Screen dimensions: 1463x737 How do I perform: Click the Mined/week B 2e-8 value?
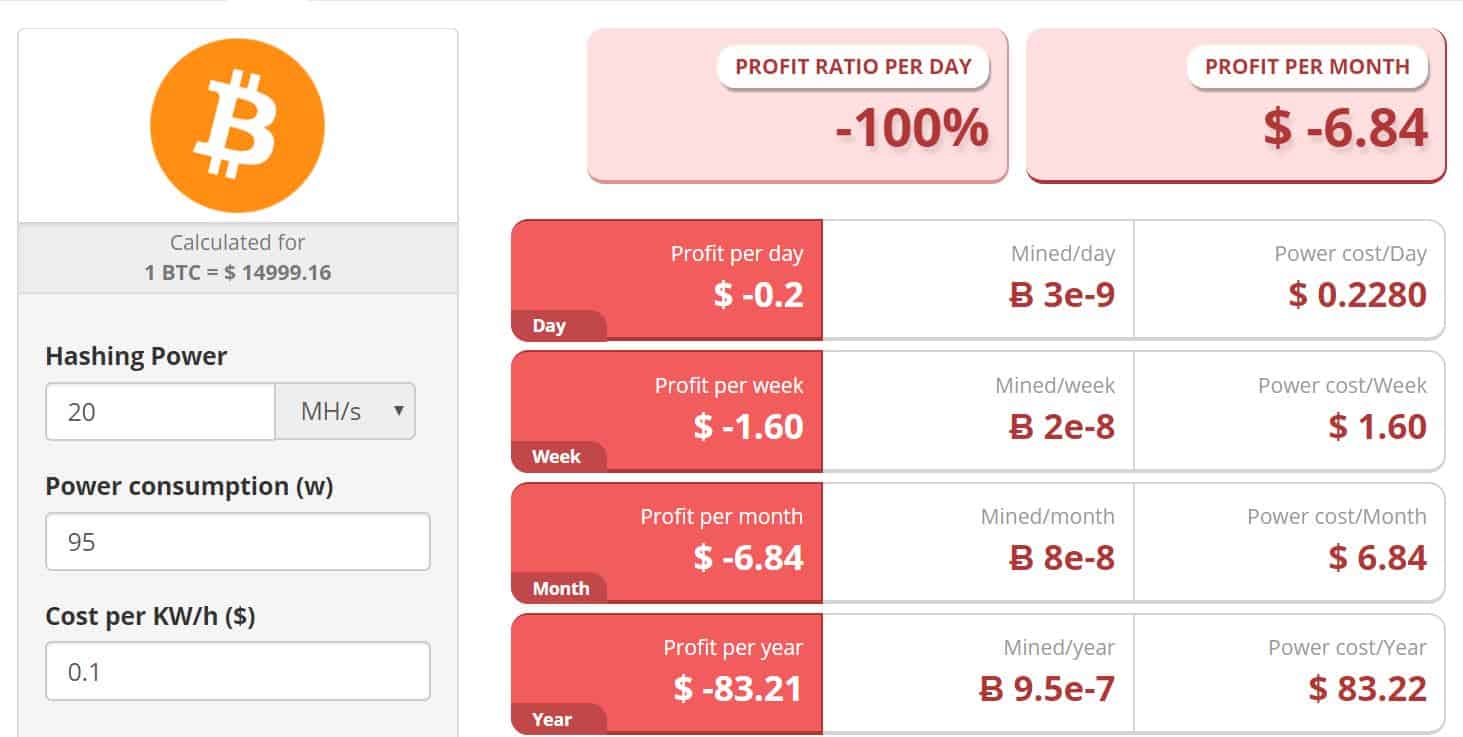click(x=1062, y=427)
